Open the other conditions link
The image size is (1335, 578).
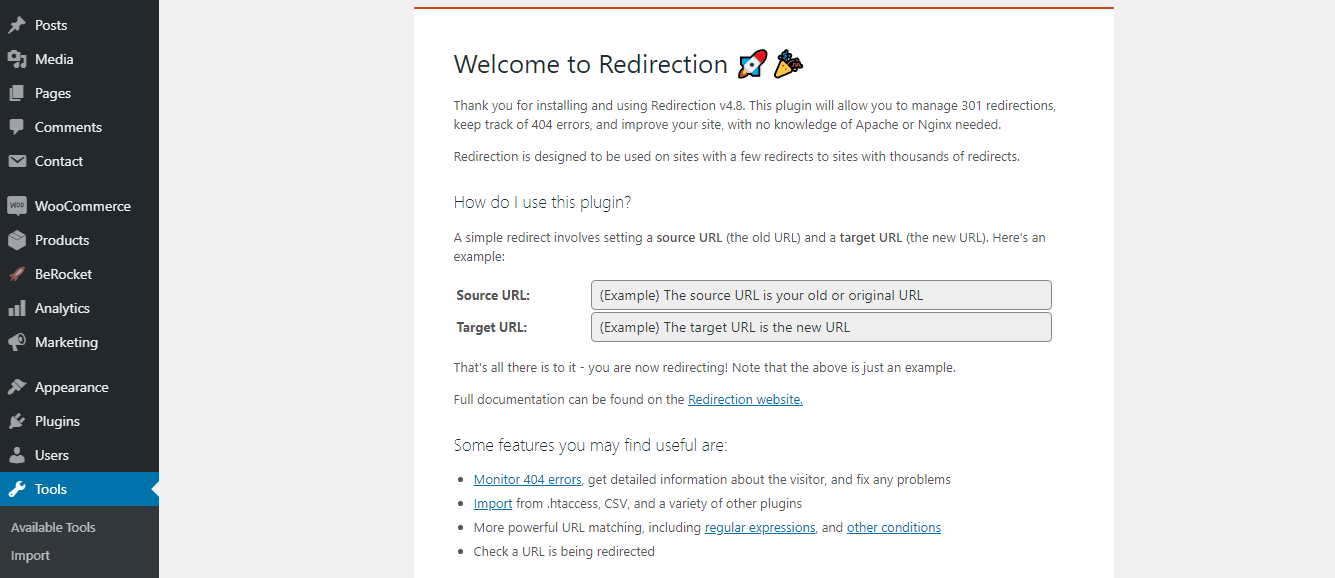click(x=894, y=527)
